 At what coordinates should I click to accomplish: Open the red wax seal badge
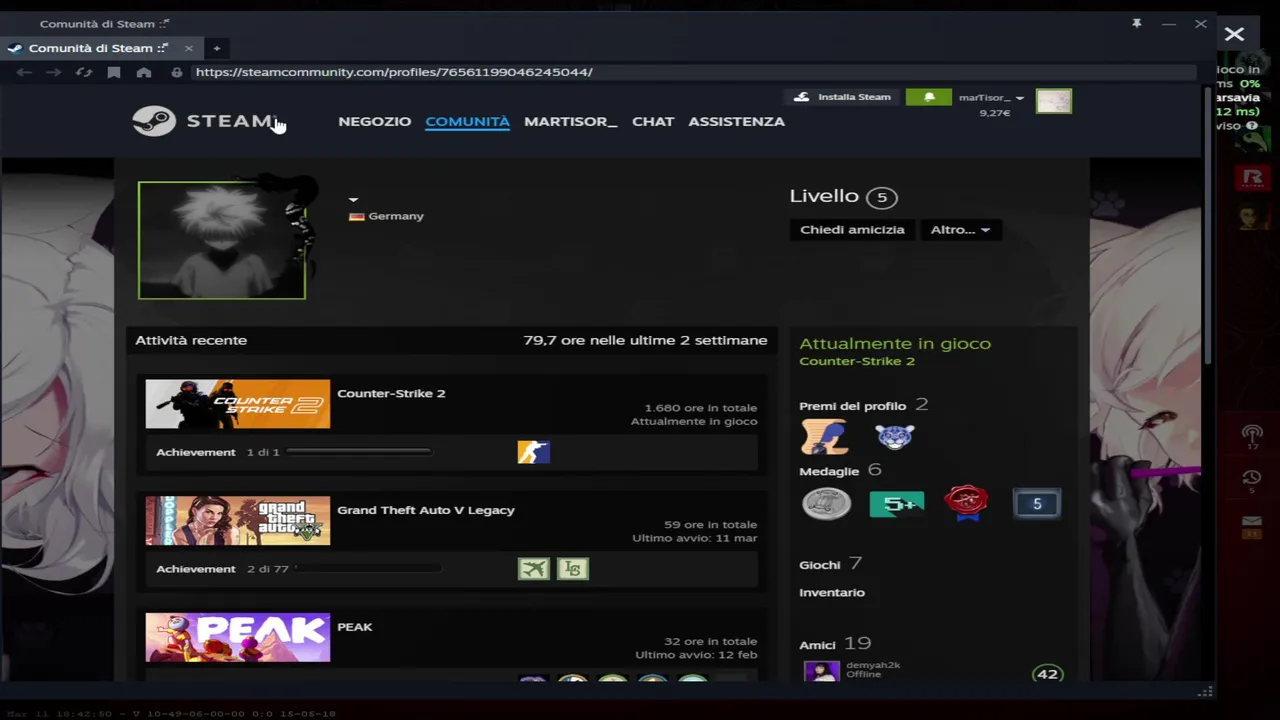coord(966,504)
